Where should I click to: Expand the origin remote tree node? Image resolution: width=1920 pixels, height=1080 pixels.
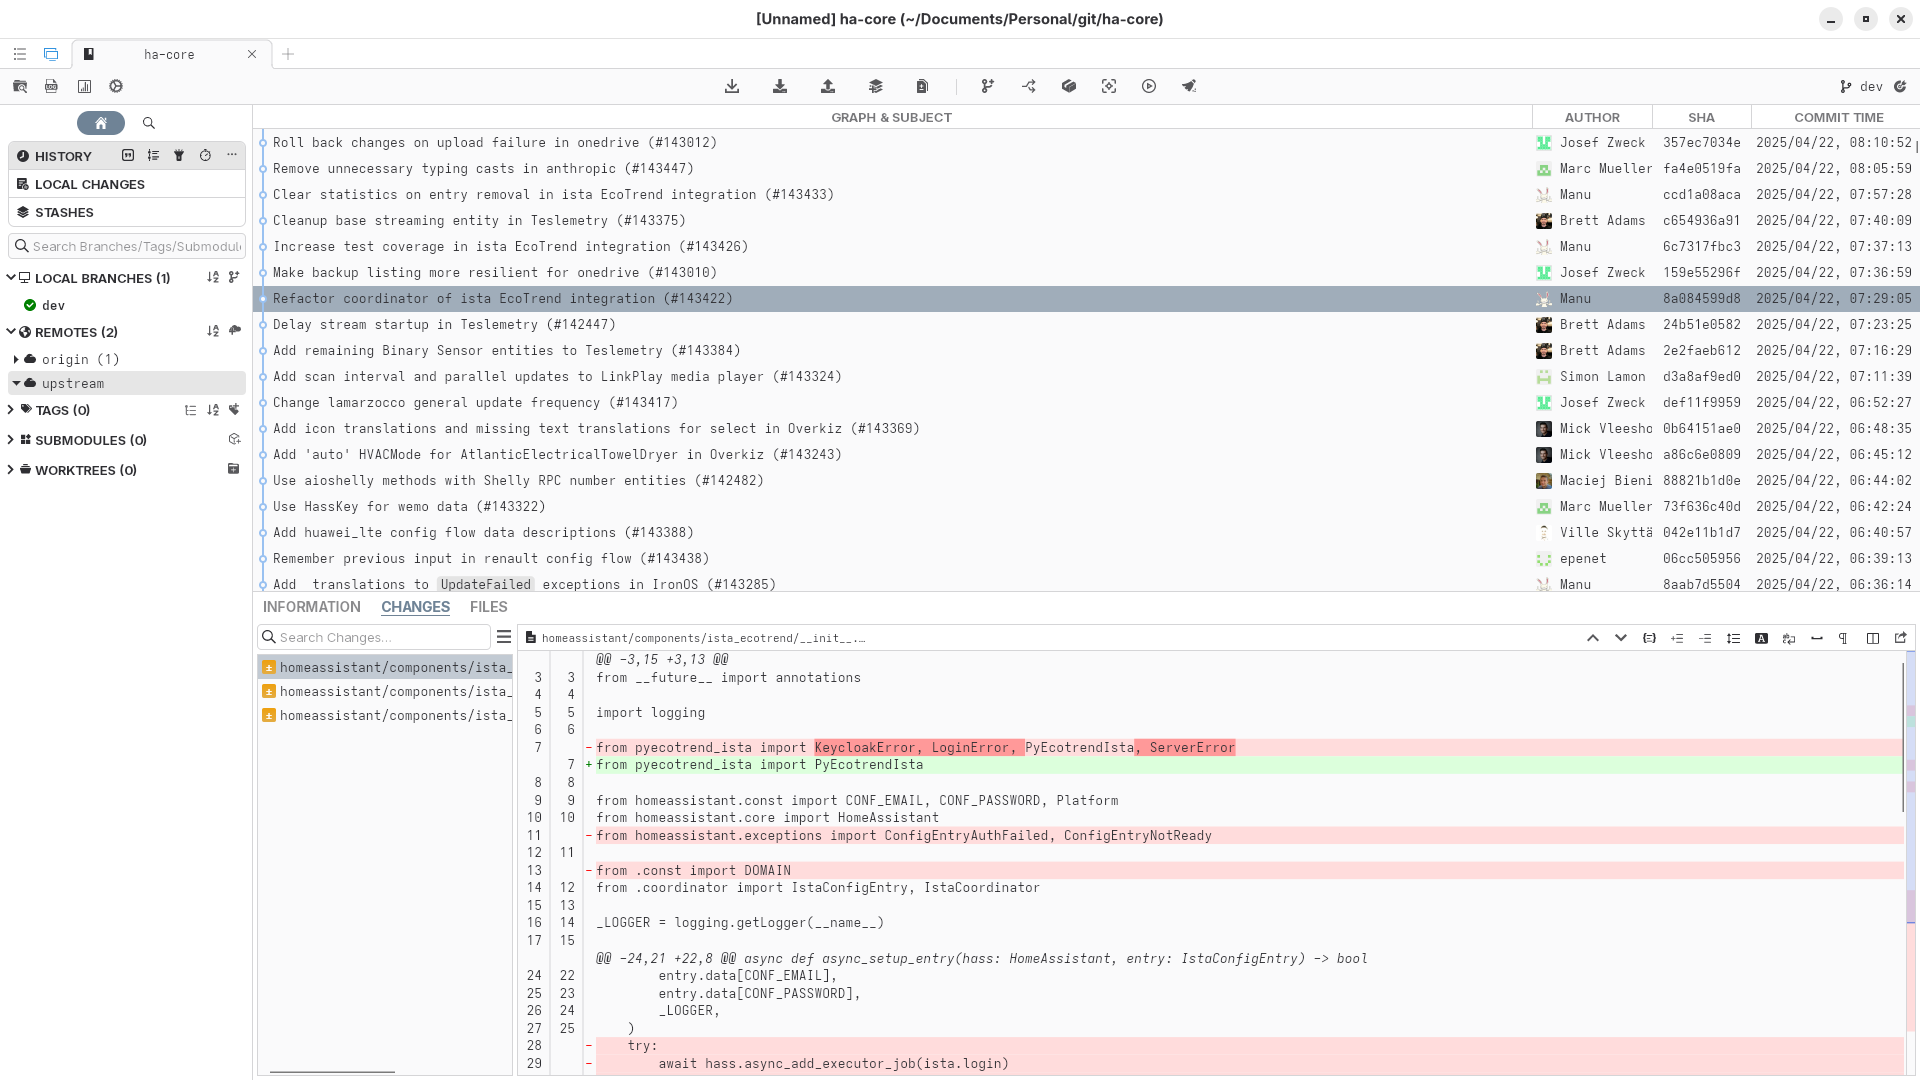[x=16, y=359]
